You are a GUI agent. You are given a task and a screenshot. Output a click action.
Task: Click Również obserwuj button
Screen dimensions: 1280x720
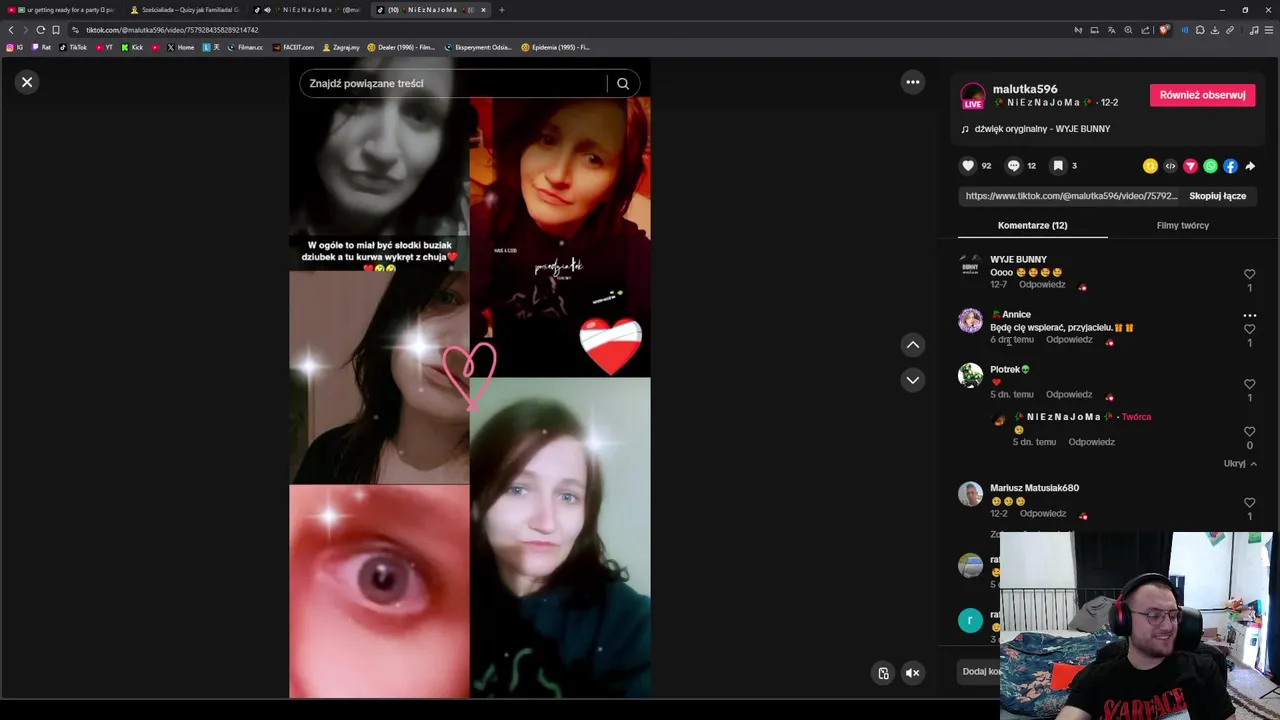tap(1202, 95)
